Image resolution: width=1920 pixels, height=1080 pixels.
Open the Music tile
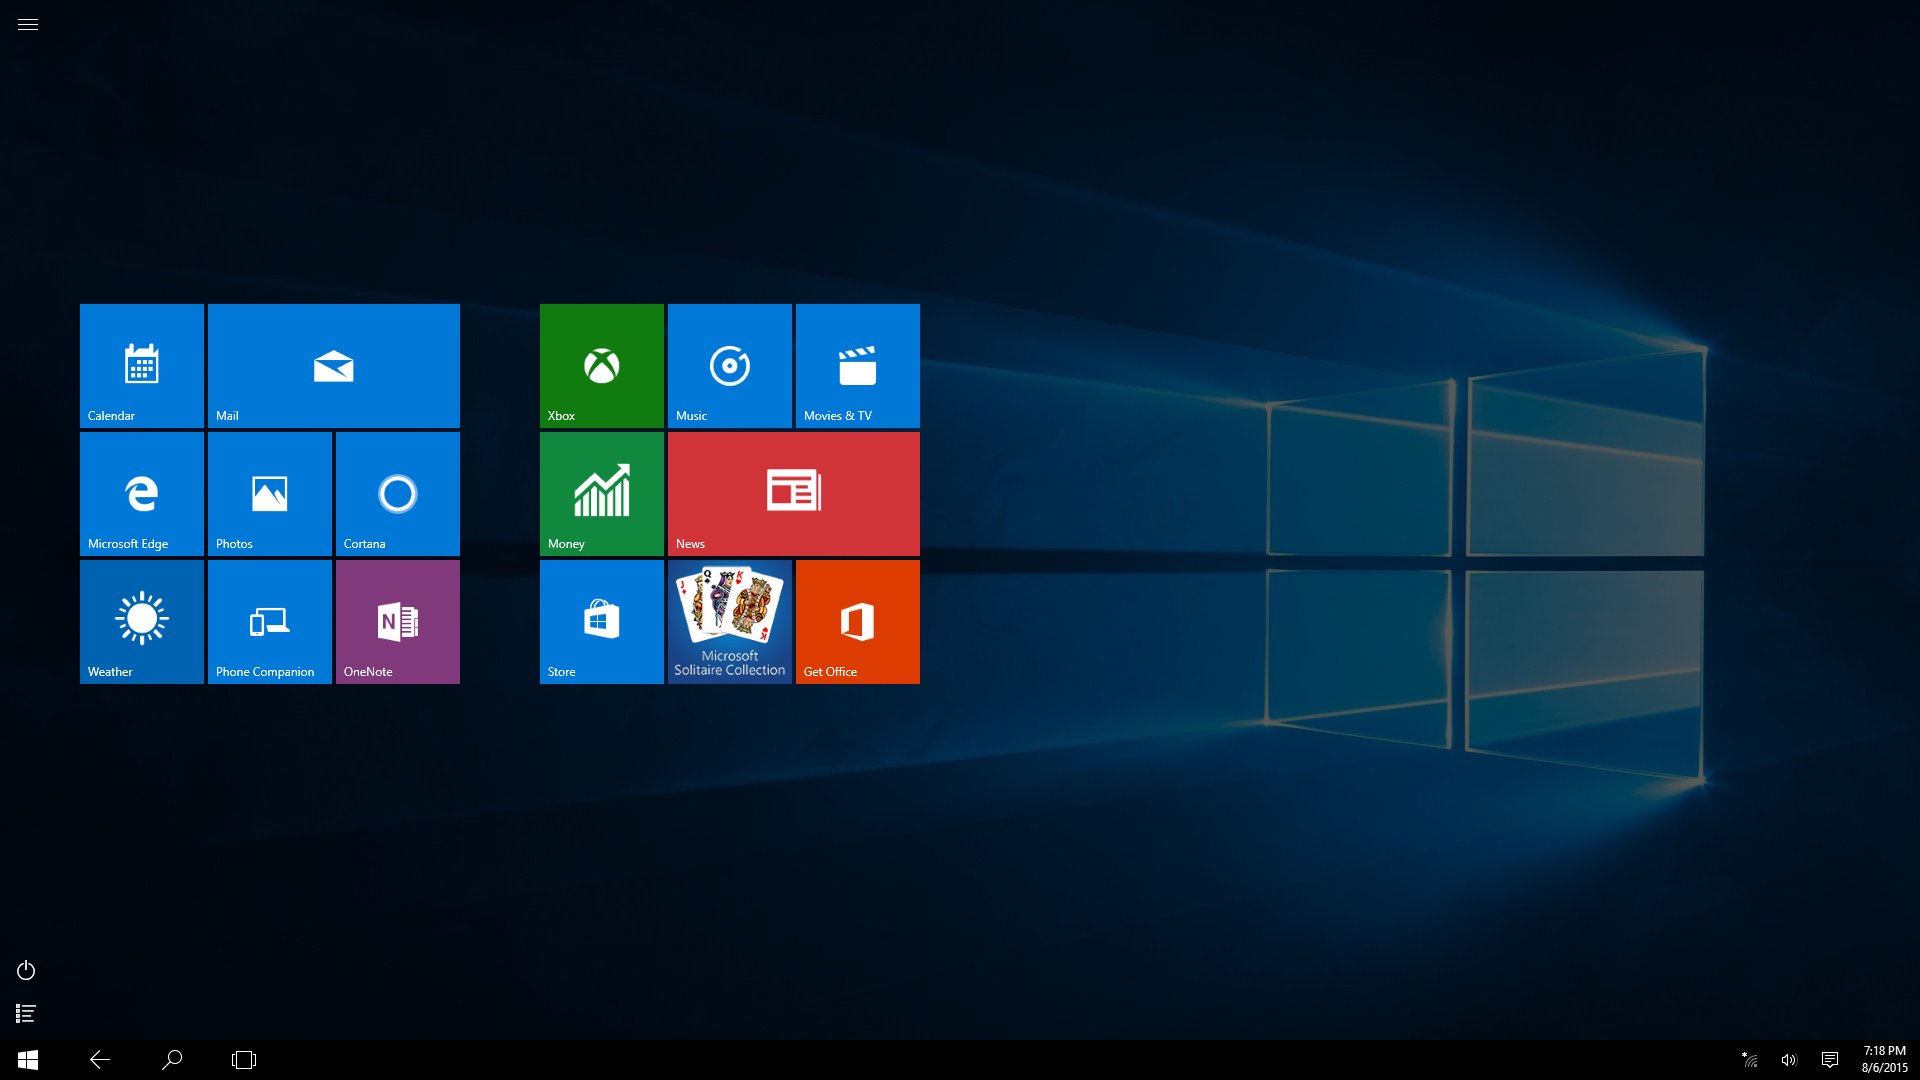point(730,366)
